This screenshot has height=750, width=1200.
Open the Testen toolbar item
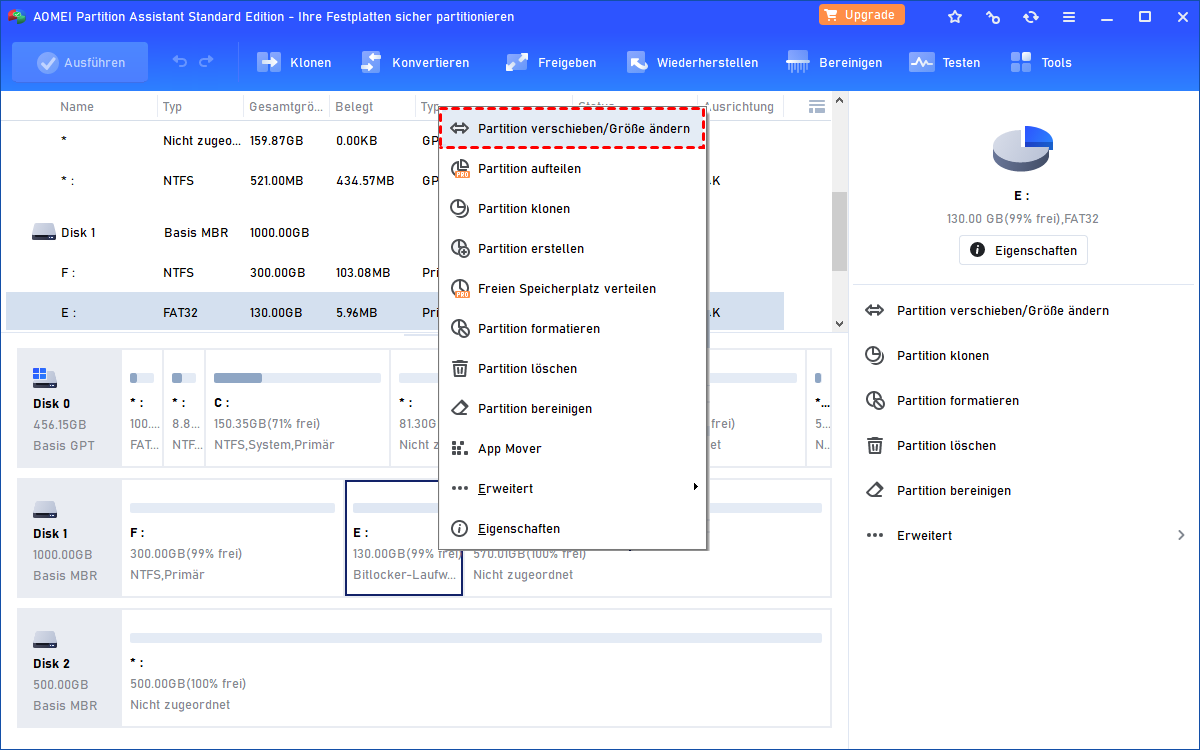944,62
